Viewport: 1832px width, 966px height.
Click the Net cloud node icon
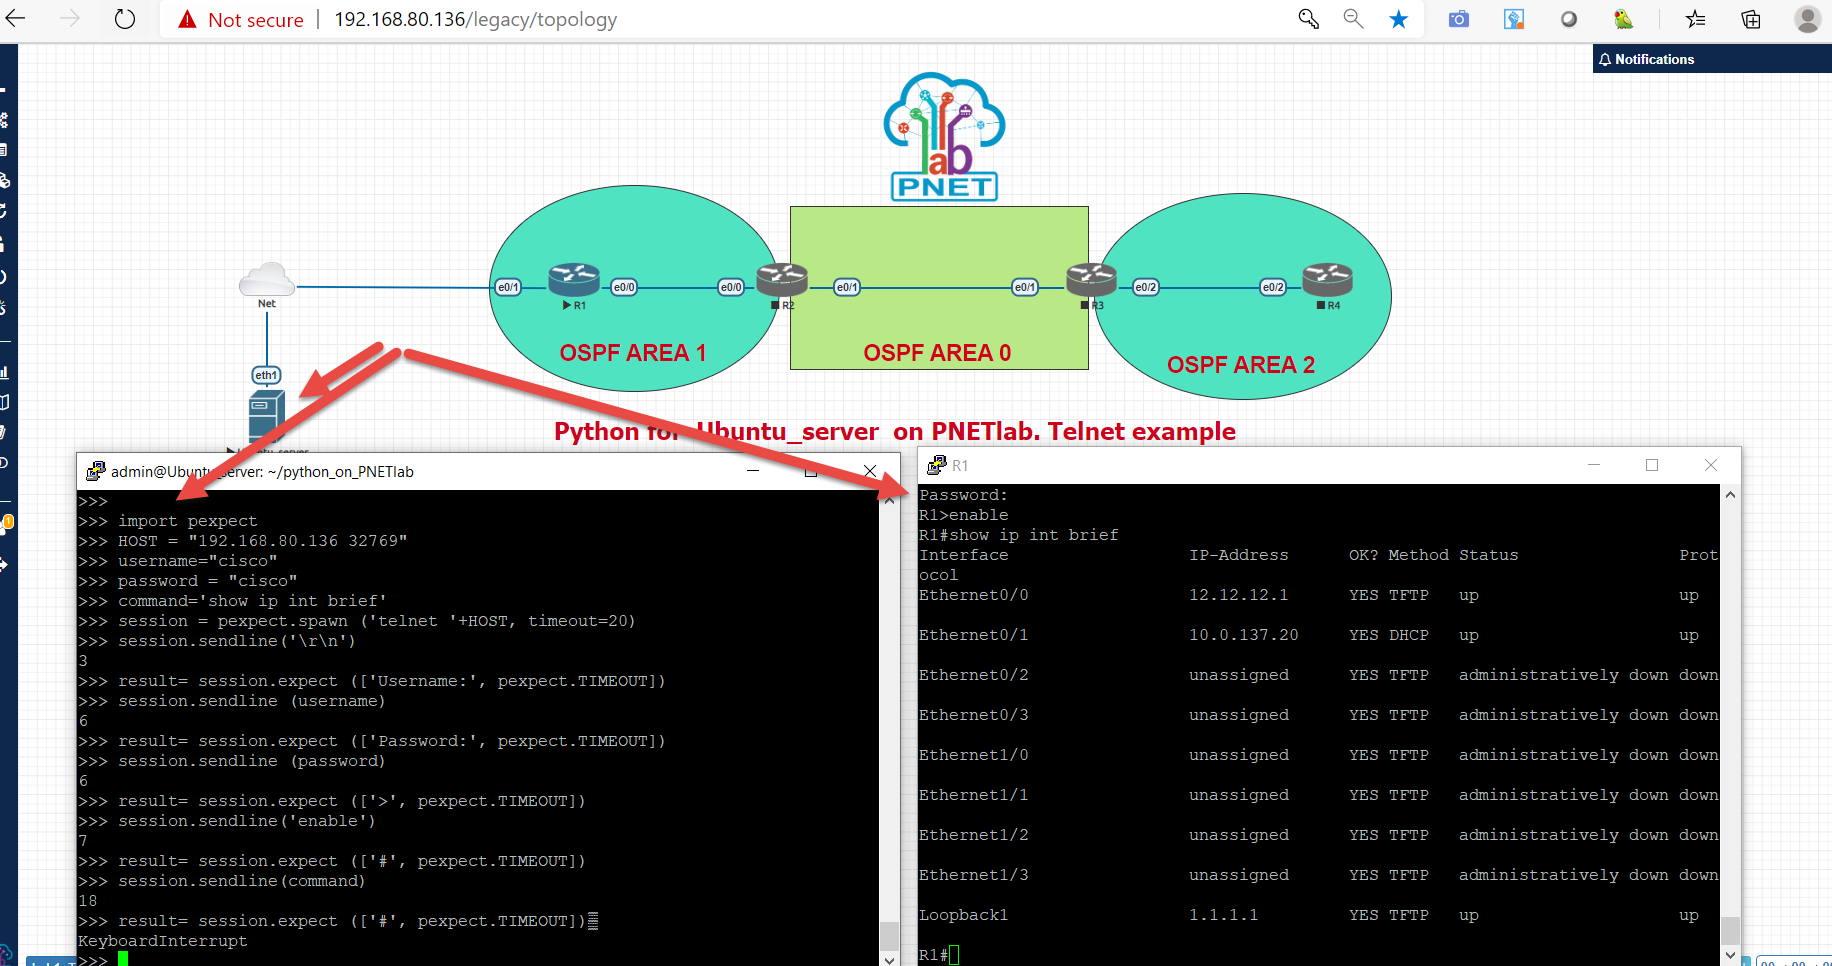coord(266,281)
